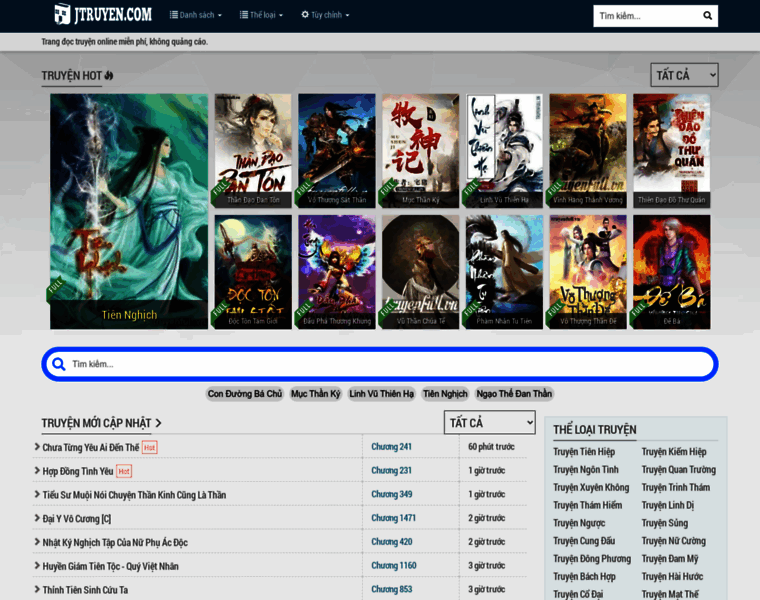
Task: Select genre Truyện Kiếm Hiệp
Action: click(x=674, y=452)
